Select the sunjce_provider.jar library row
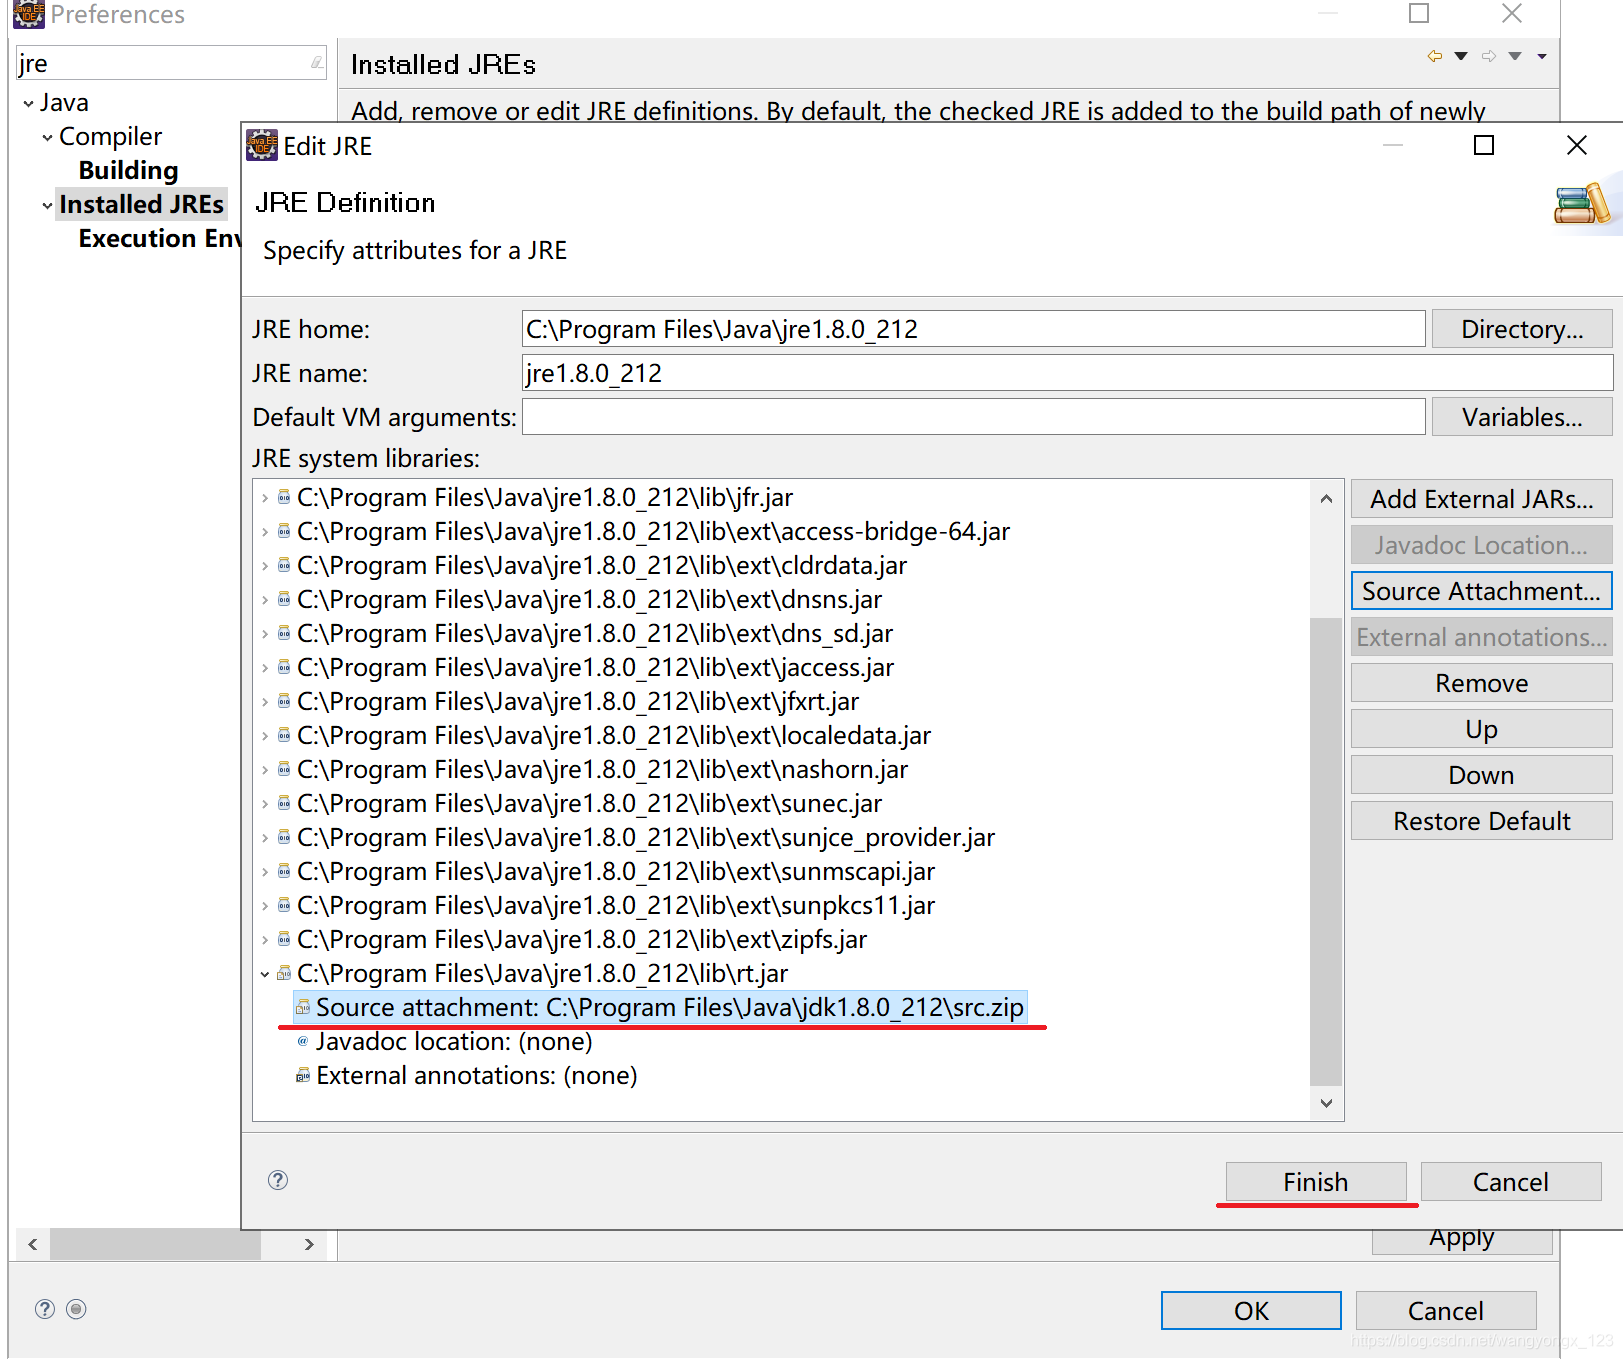 tap(646, 837)
